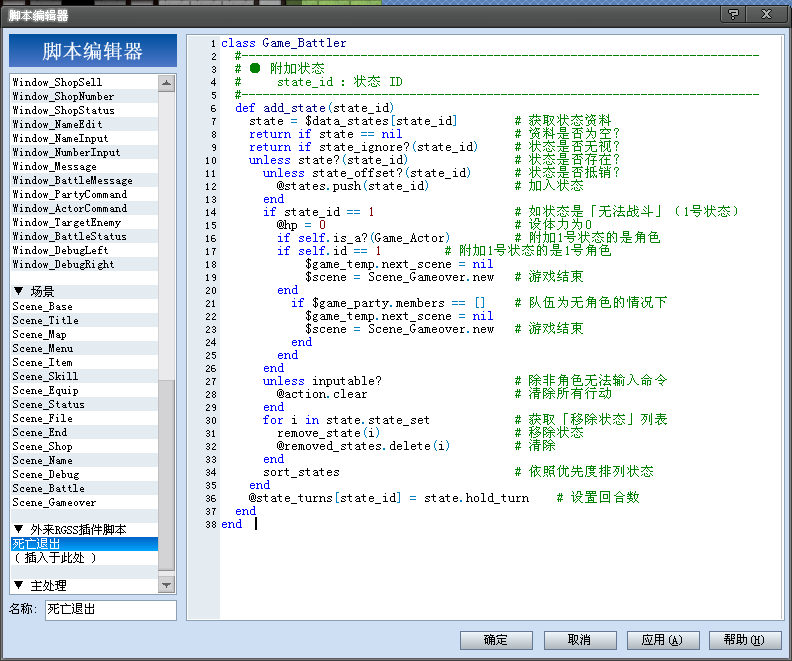Select Window_NameEdit script
Screen dimensions: 792x661
point(84,124)
